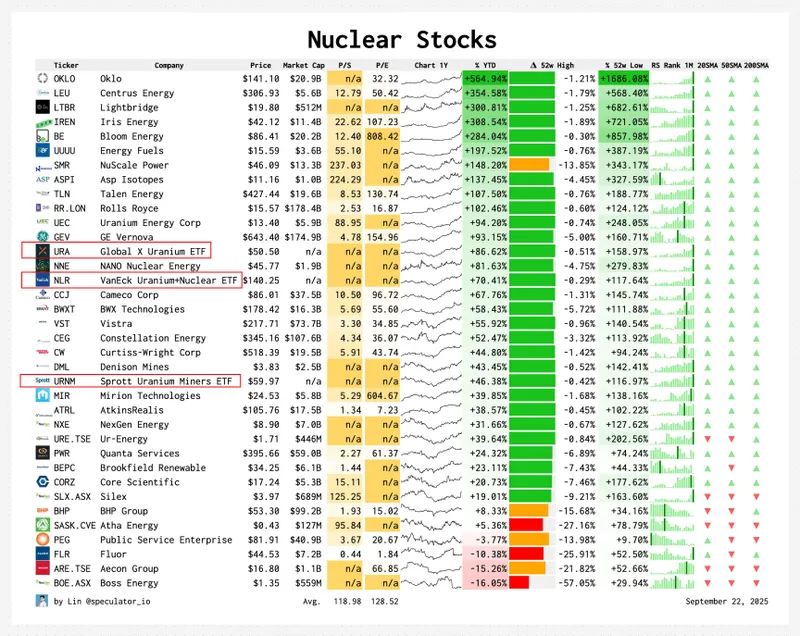Click the RS Rank 1M column header
The height and width of the screenshot is (636, 800).
tap(672, 65)
